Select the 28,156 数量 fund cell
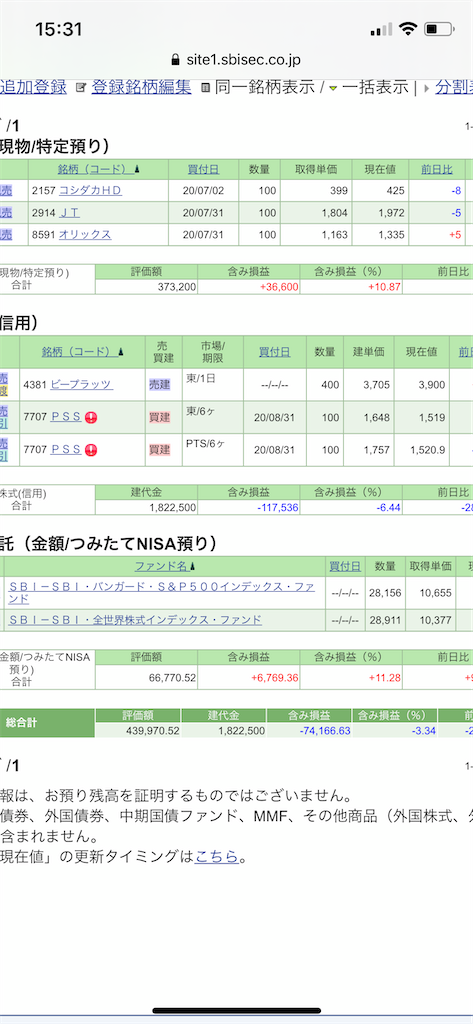Viewport: 473px width, 1024px height. 385,592
